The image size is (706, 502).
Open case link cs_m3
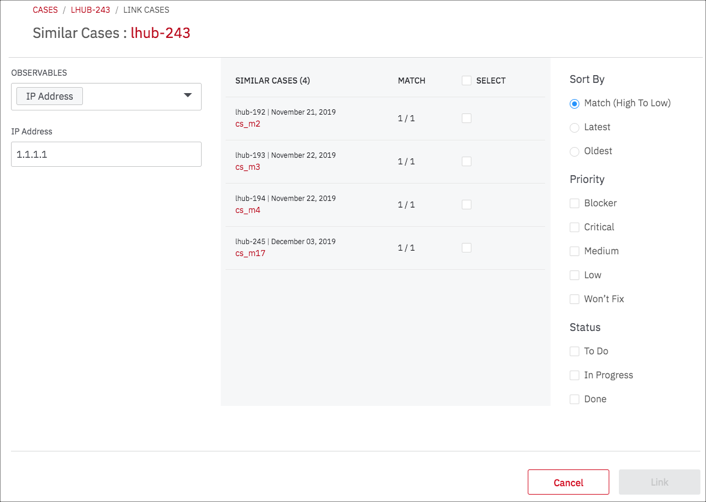248,167
